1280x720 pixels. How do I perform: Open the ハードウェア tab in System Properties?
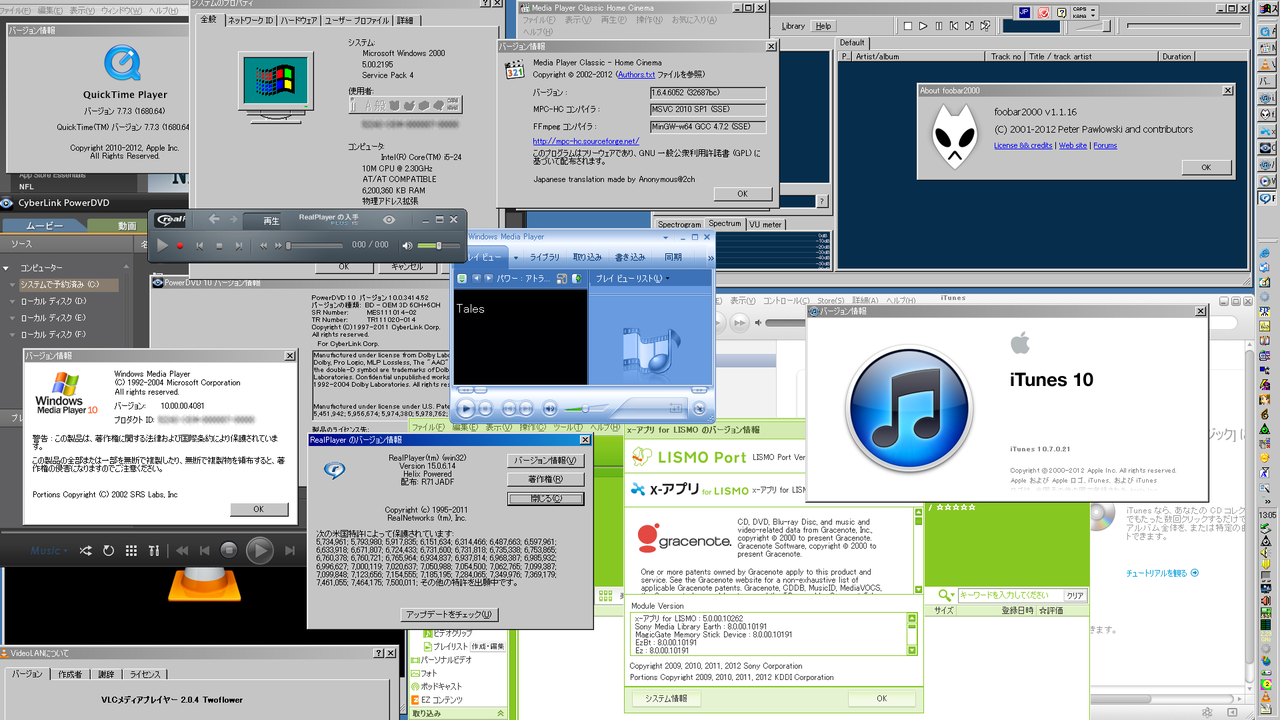298,20
